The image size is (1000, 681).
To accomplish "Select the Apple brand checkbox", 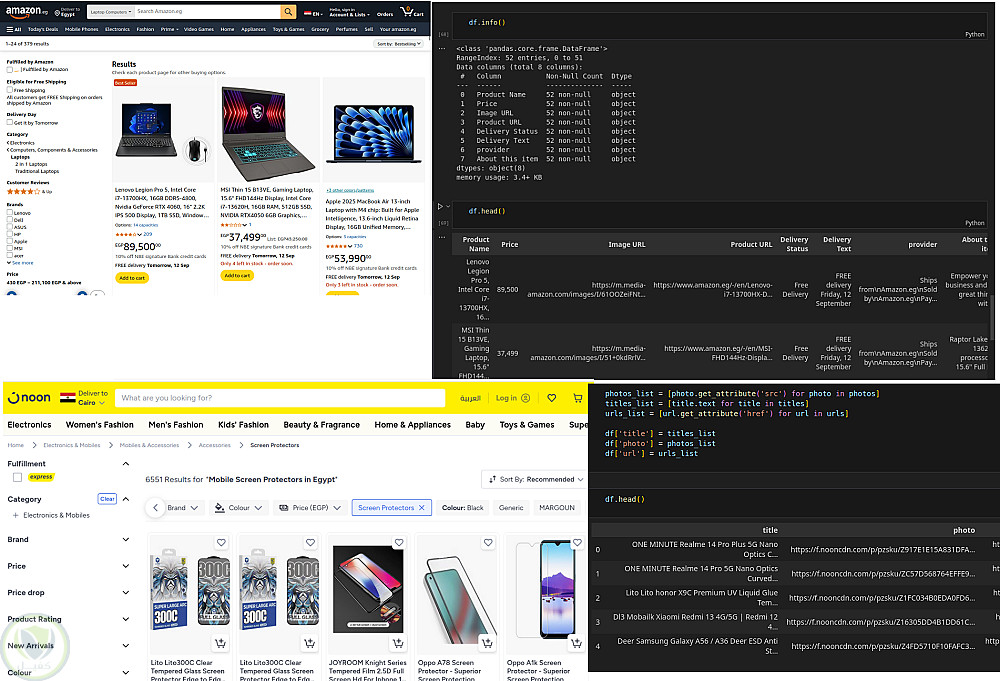I will coord(10,242).
